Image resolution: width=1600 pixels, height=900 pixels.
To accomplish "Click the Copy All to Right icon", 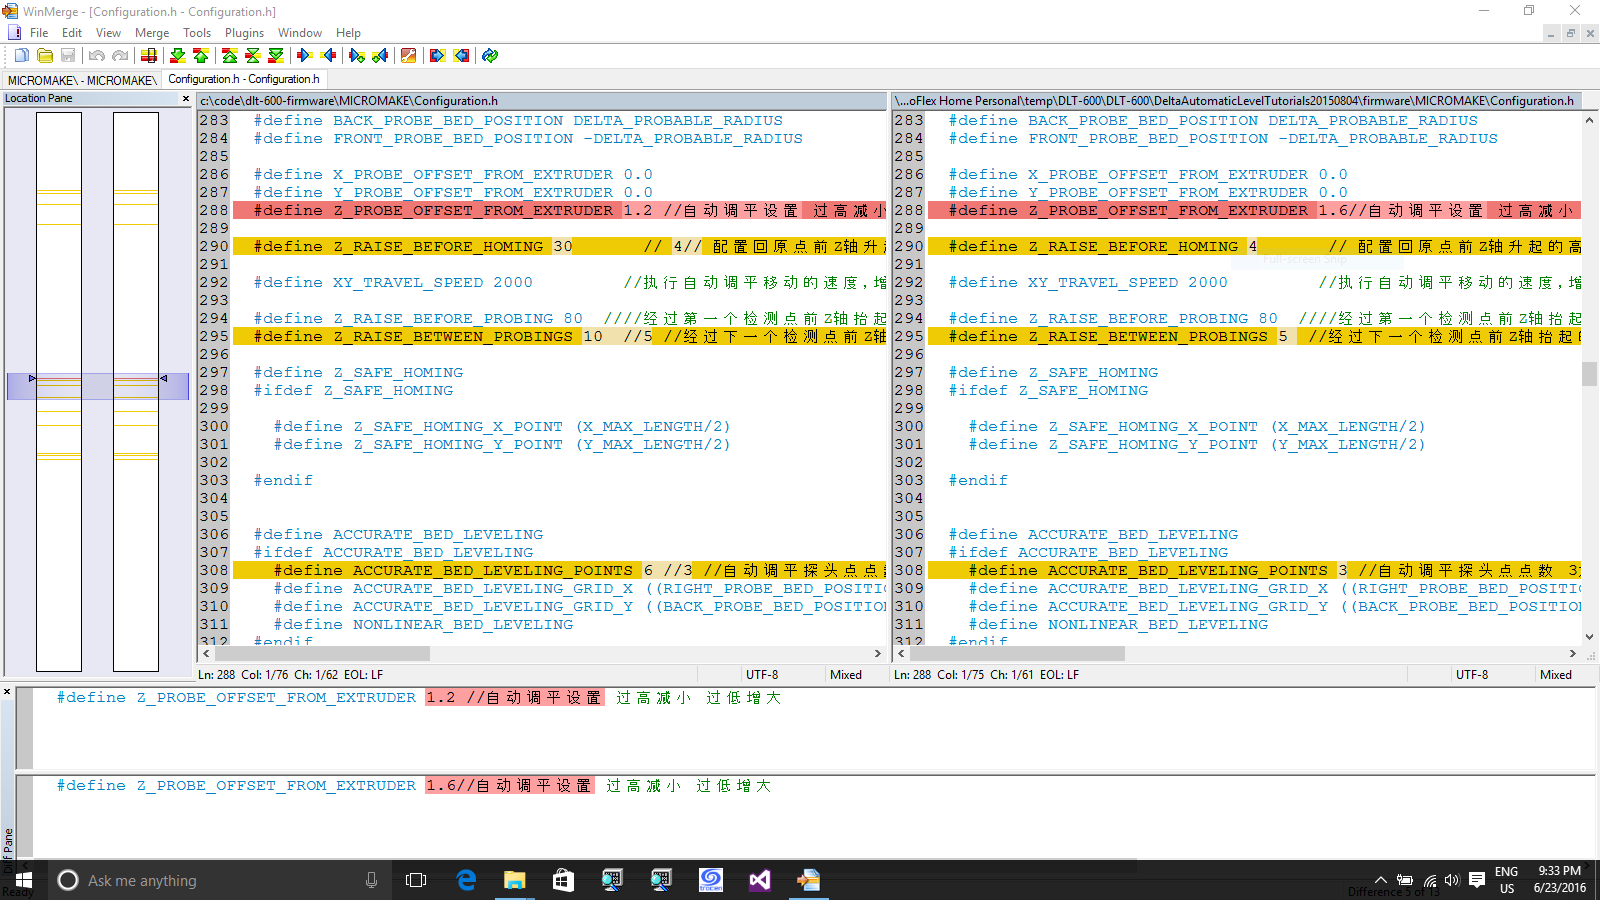I will 437,56.
